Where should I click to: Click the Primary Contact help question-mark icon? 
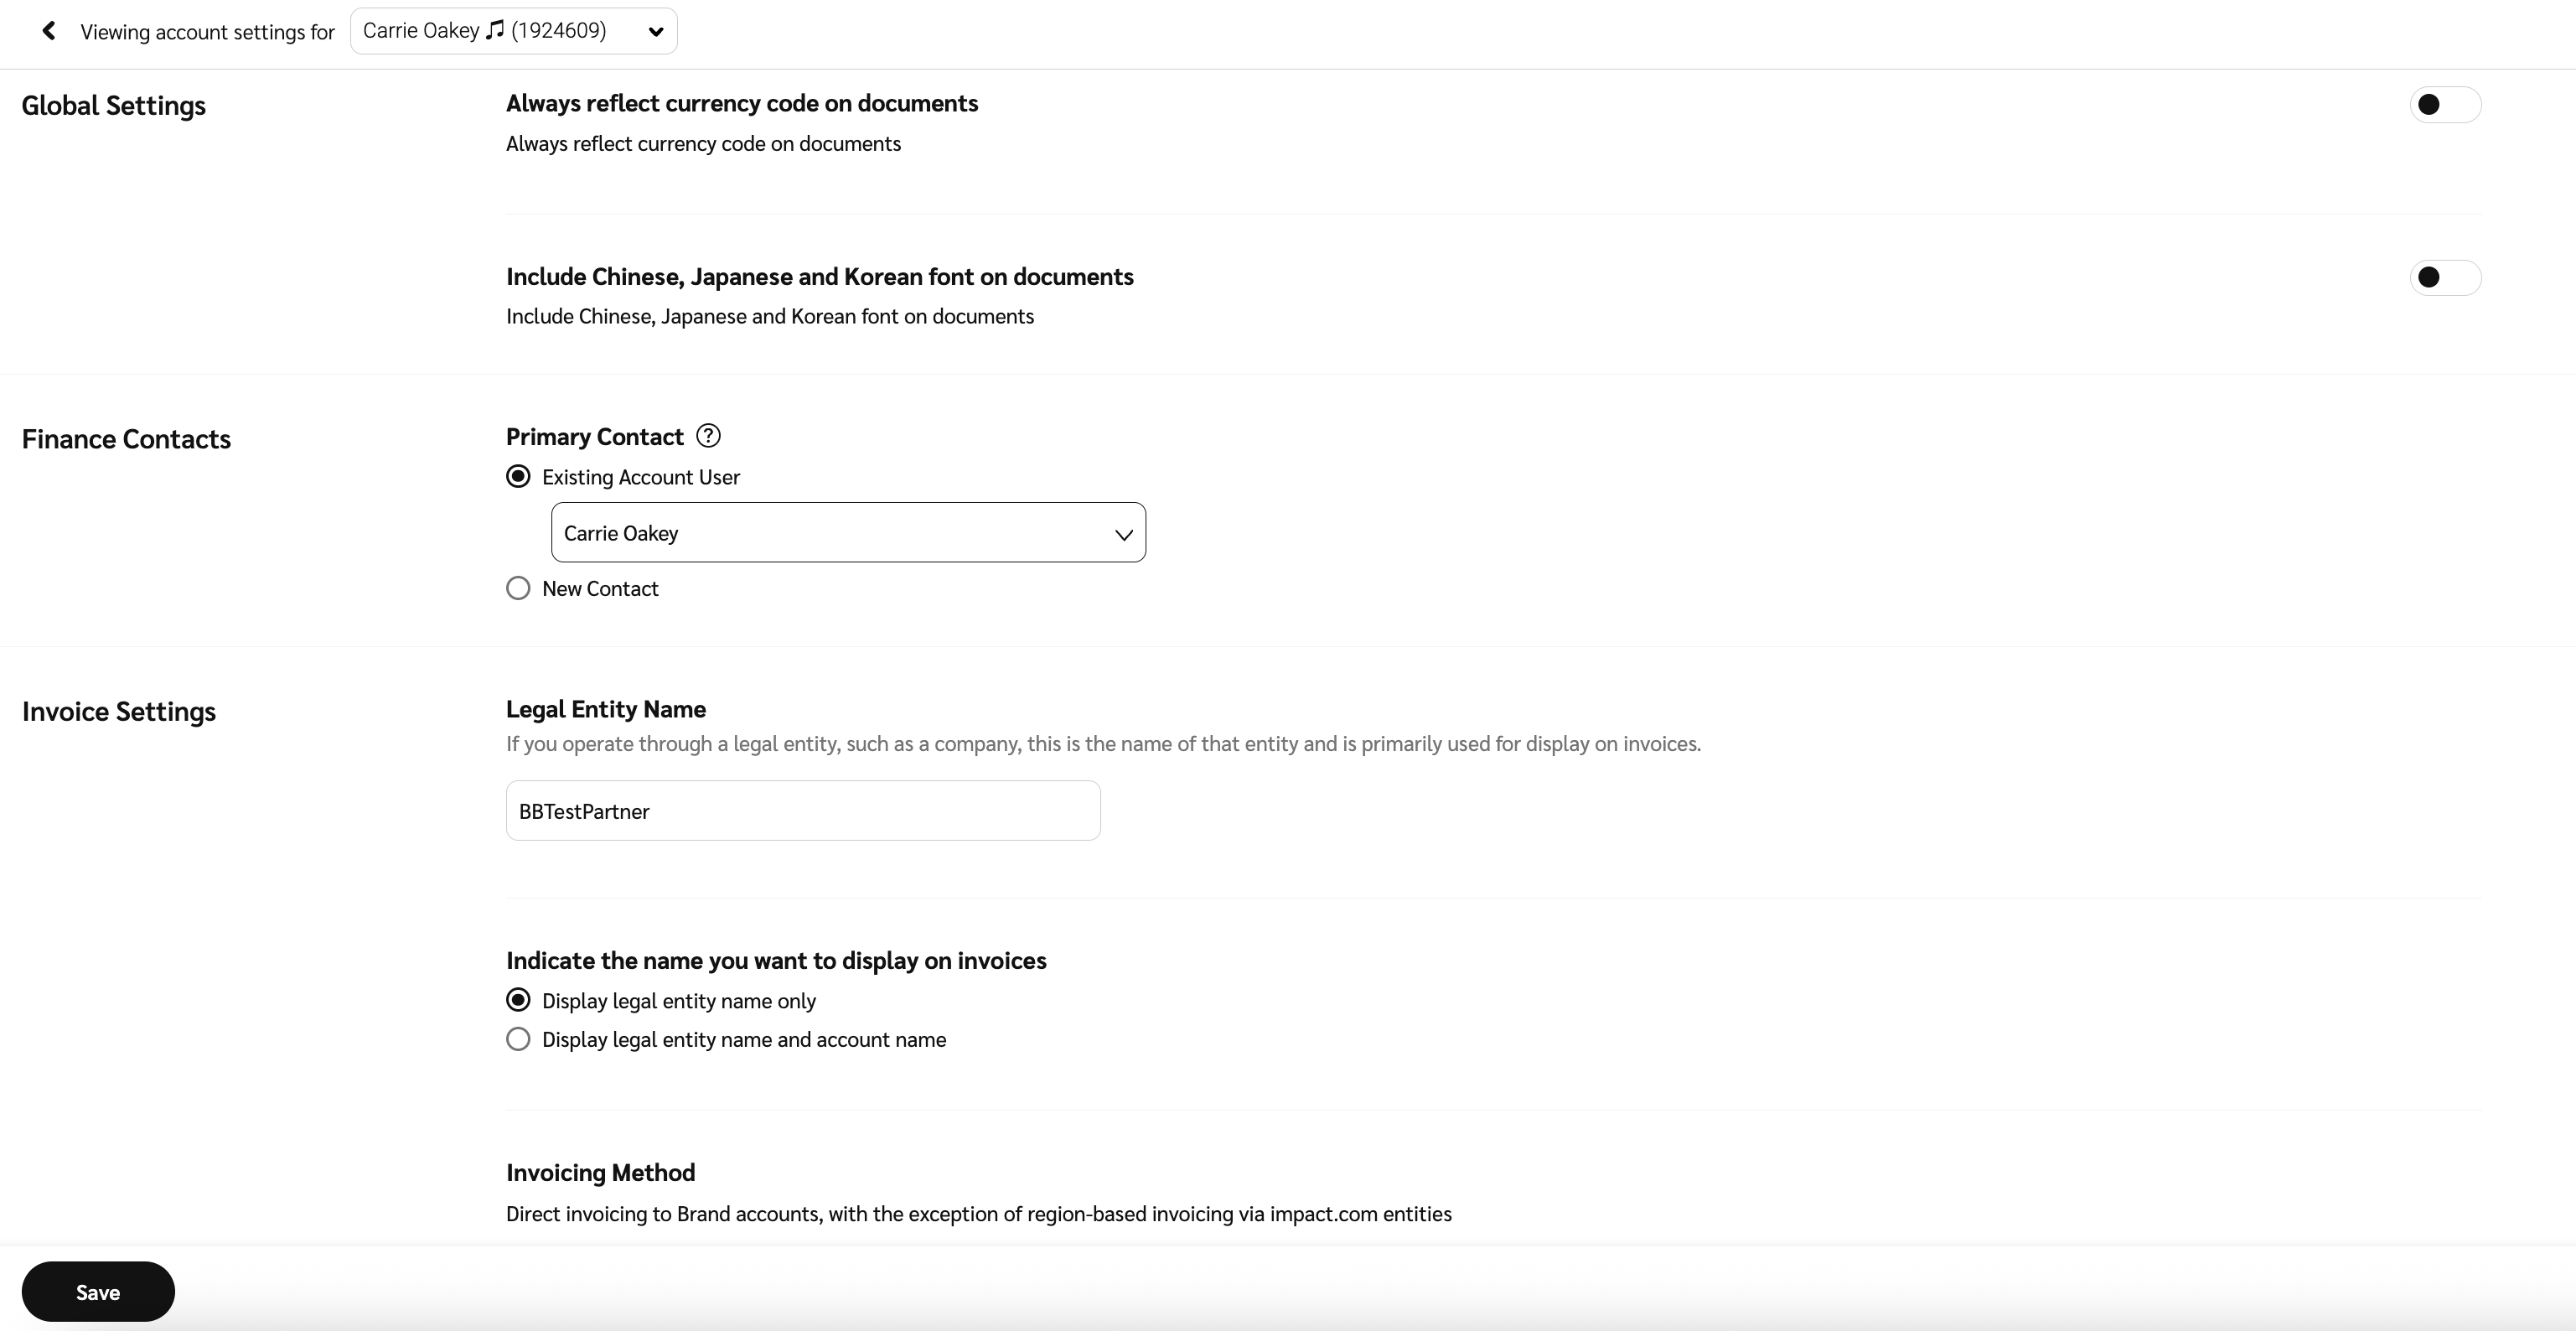(708, 436)
